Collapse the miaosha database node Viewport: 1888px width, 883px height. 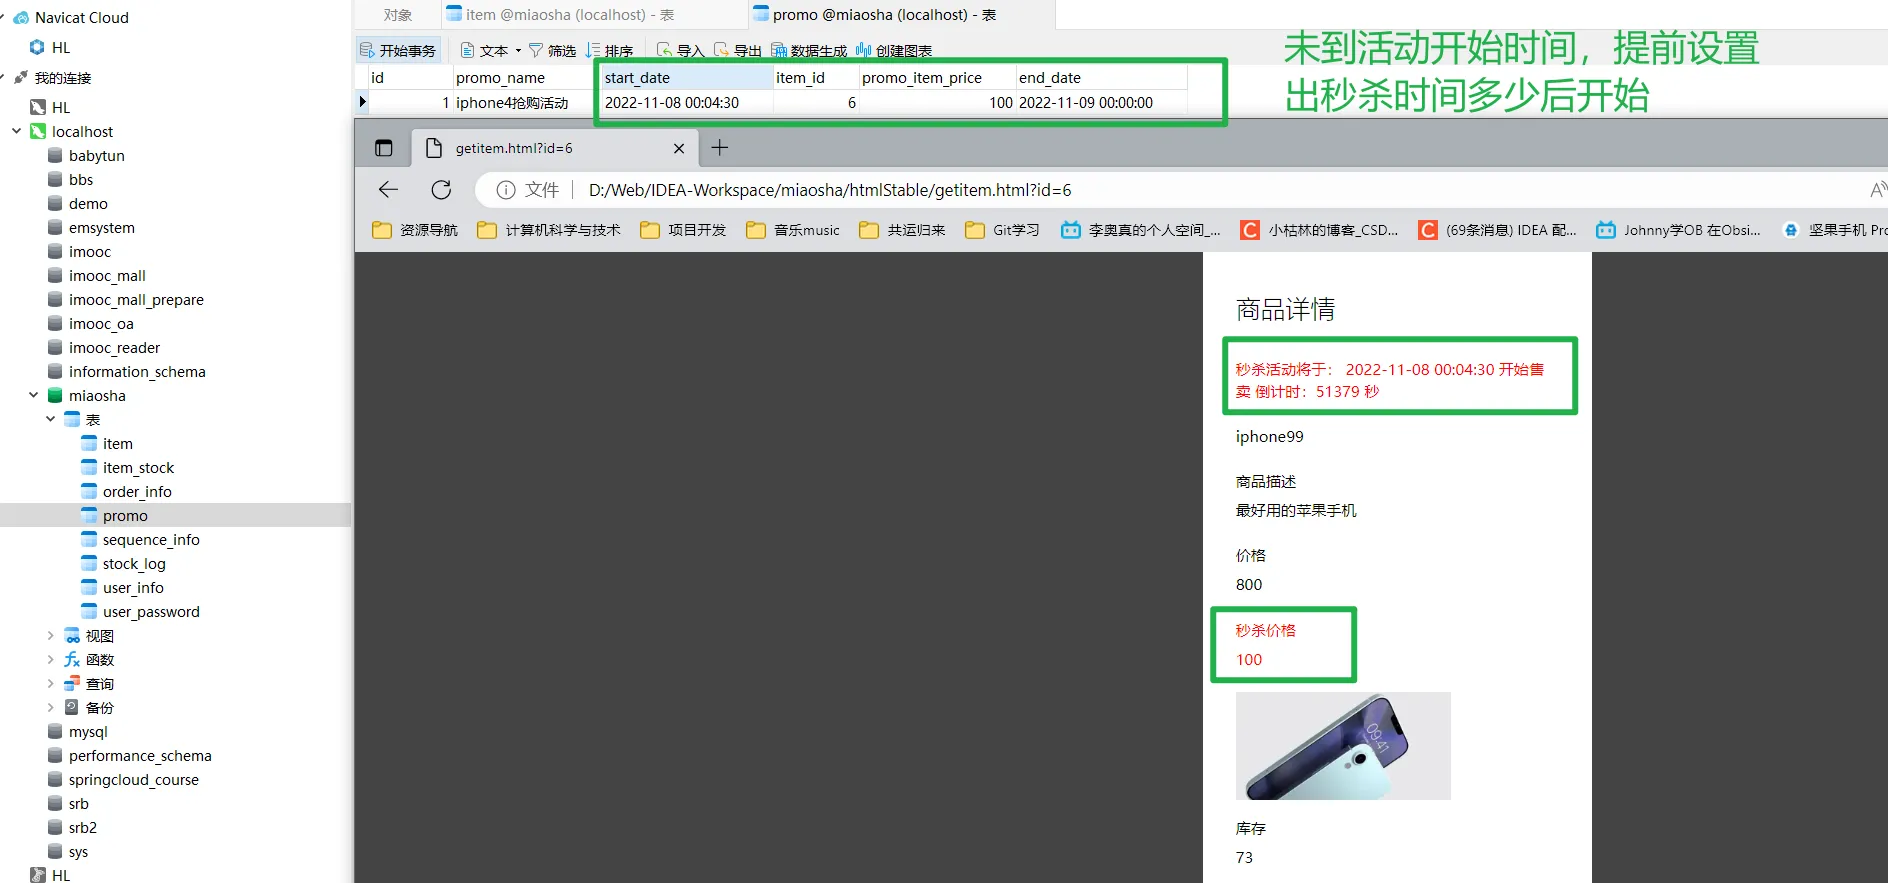(x=34, y=396)
